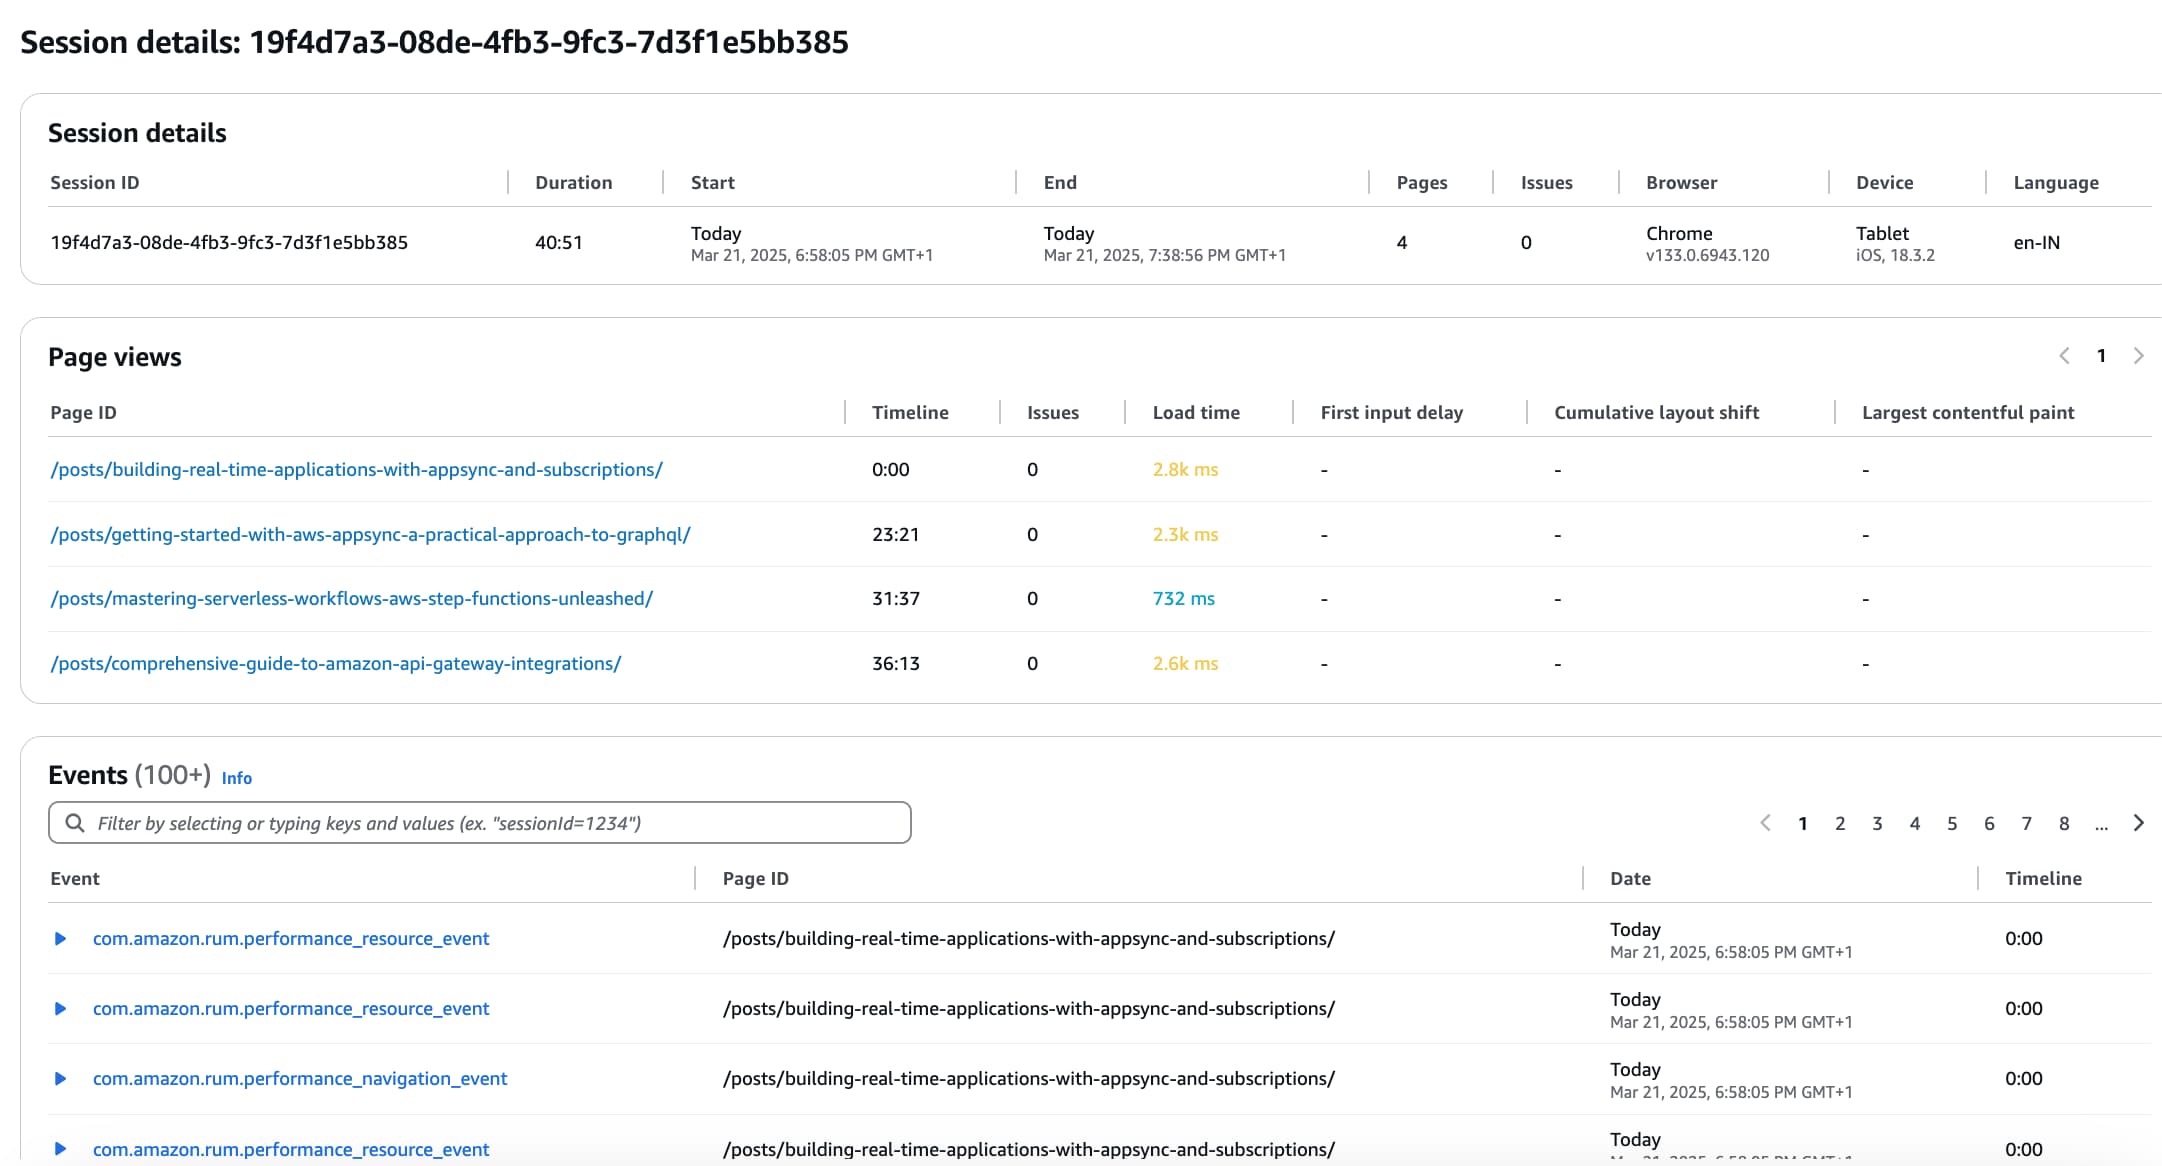2162x1166 pixels.
Task: Click the Issues header in Page views
Action: click(x=1053, y=413)
